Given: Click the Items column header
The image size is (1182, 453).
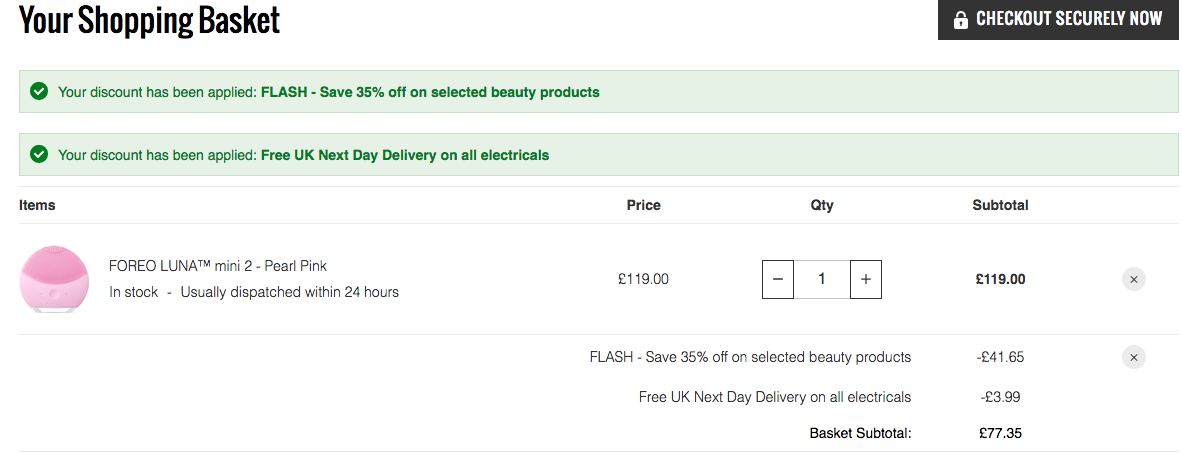Looking at the screenshot, I should 37,205.
